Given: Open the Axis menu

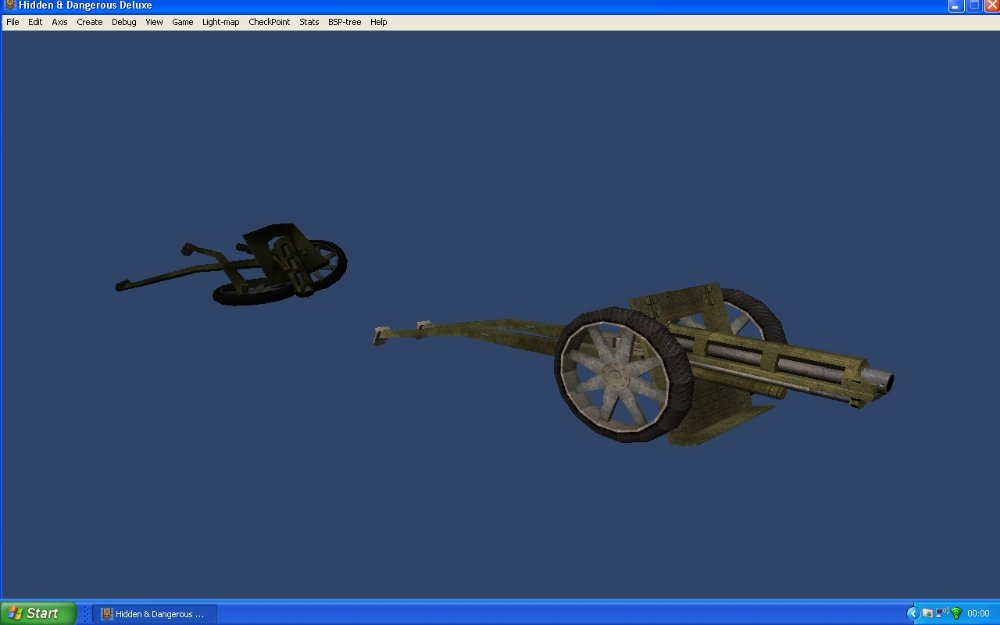Looking at the screenshot, I should (x=59, y=22).
